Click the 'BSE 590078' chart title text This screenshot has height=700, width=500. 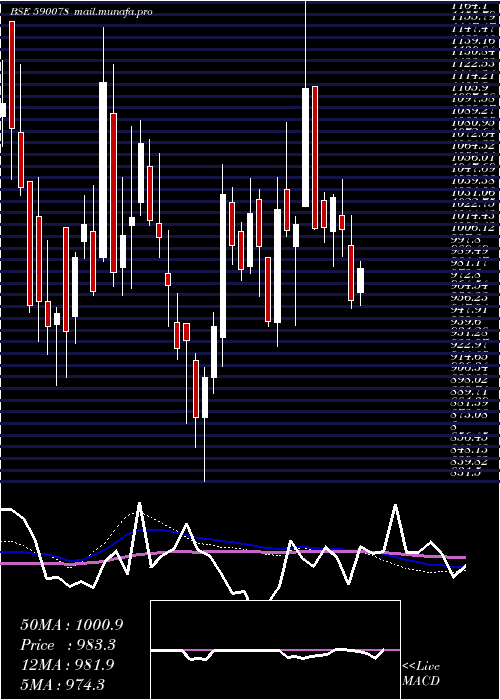(38, 12)
